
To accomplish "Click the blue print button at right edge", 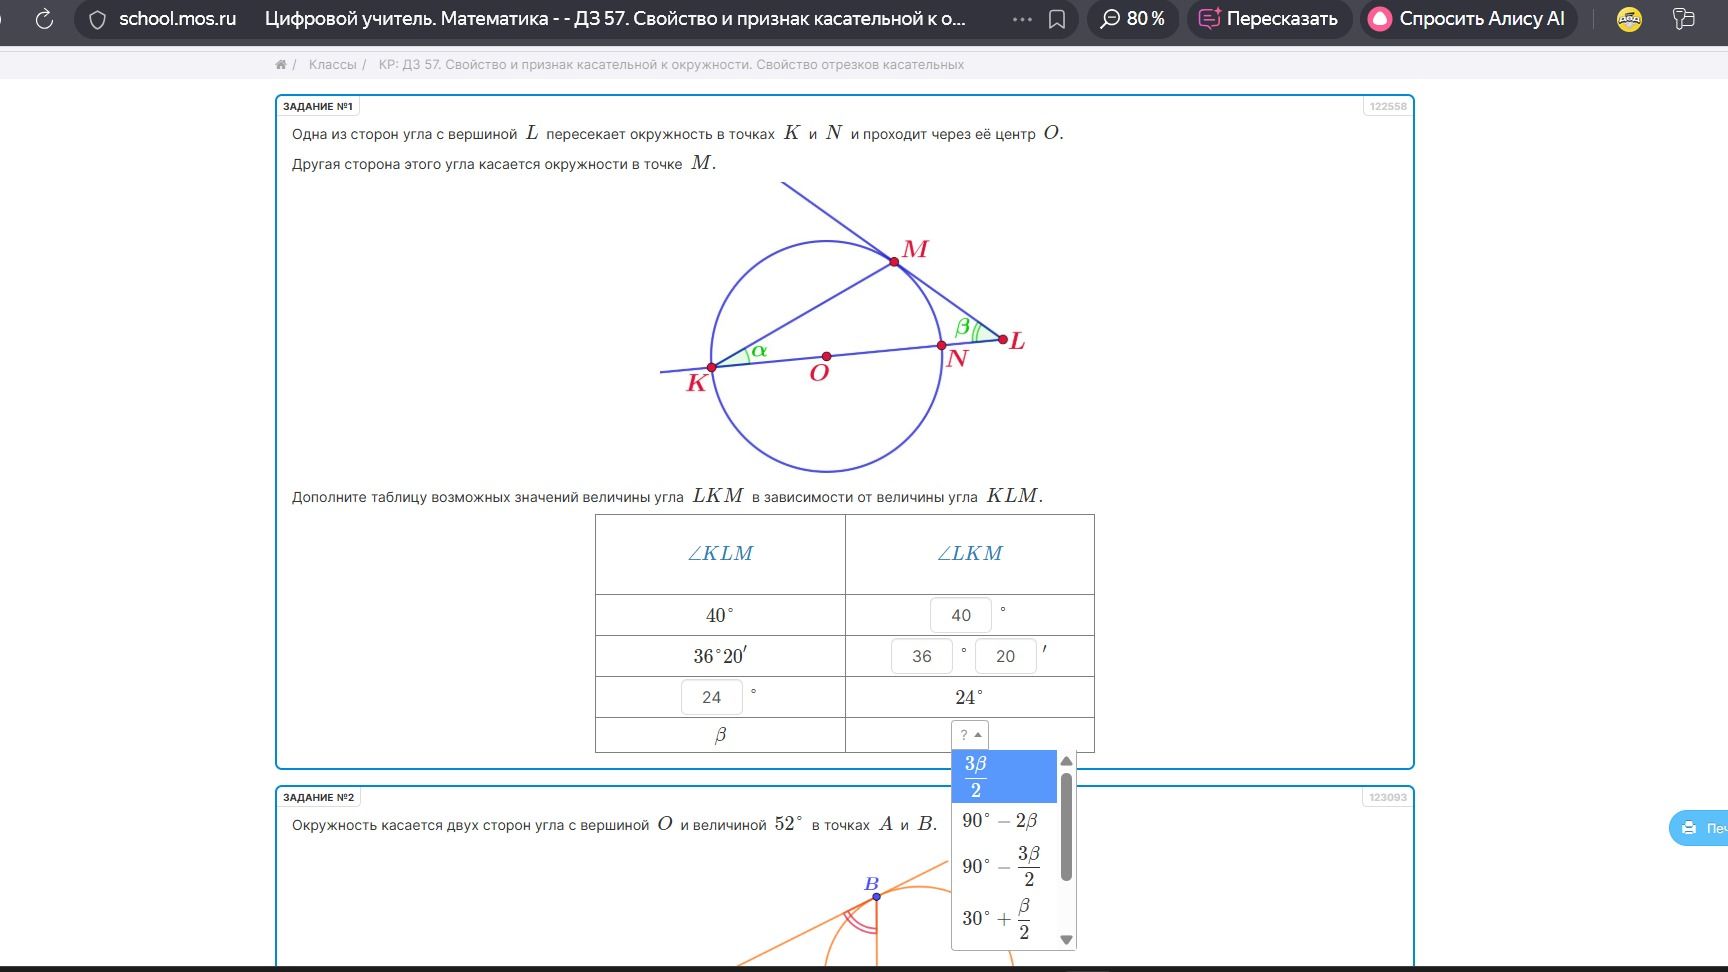I will (x=1698, y=828).
